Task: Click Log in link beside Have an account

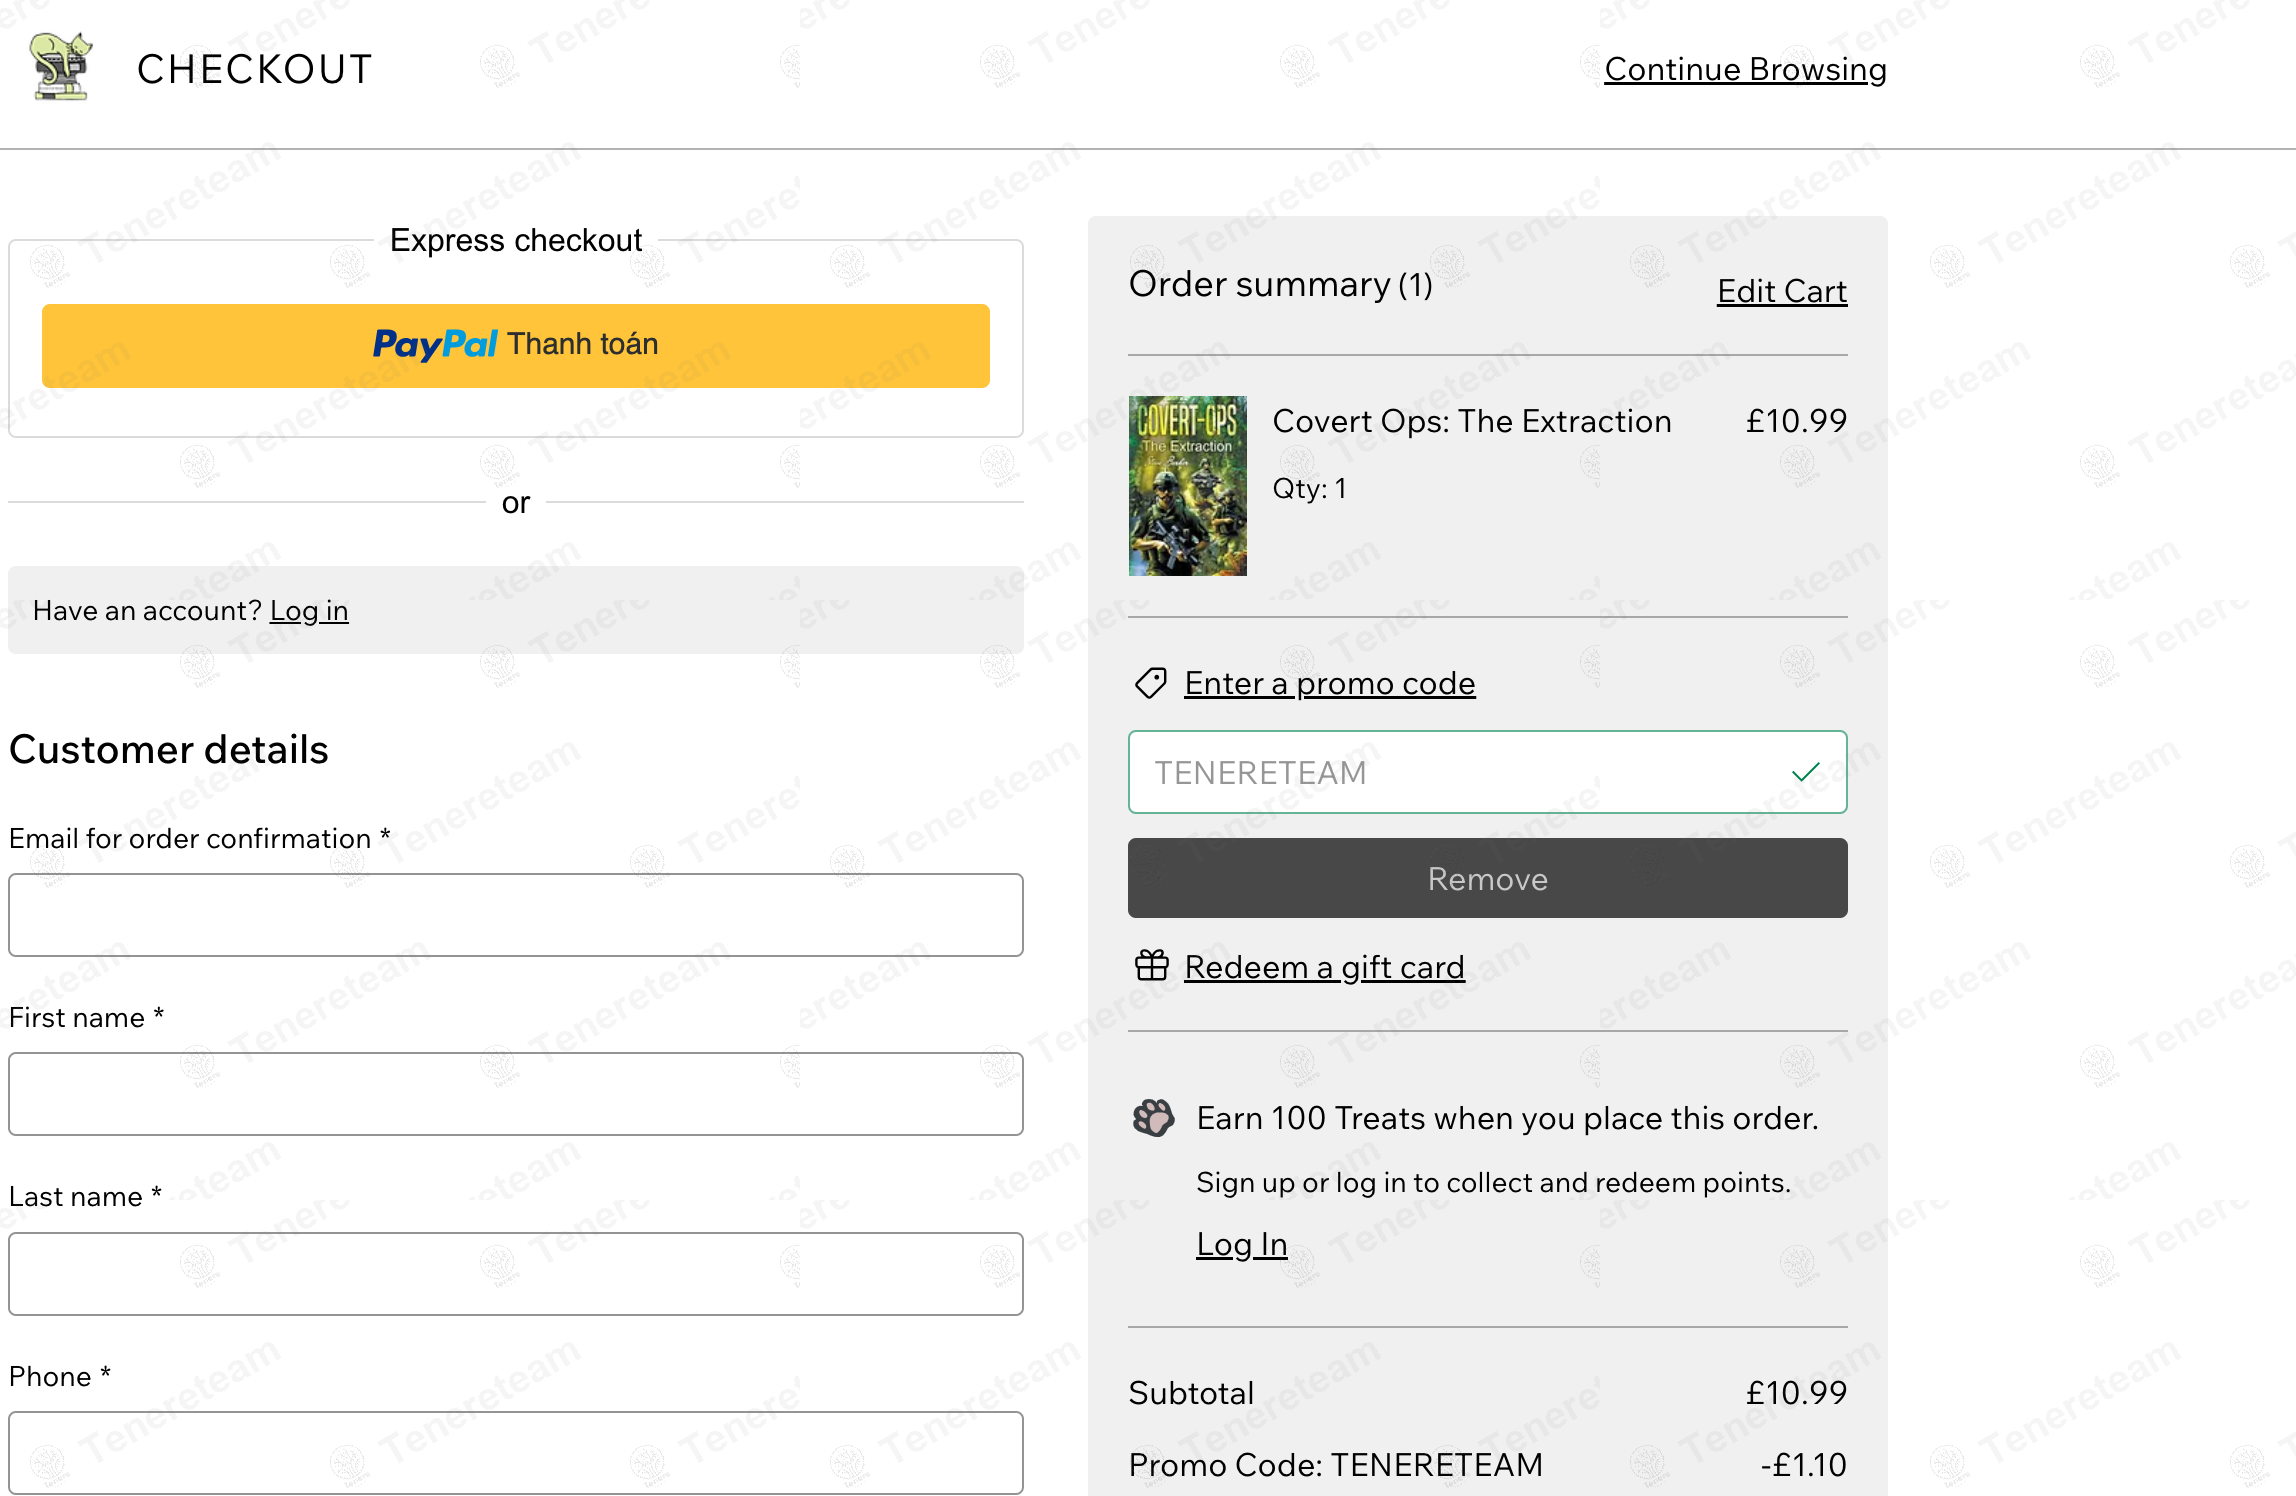Action: pos(309,611)
